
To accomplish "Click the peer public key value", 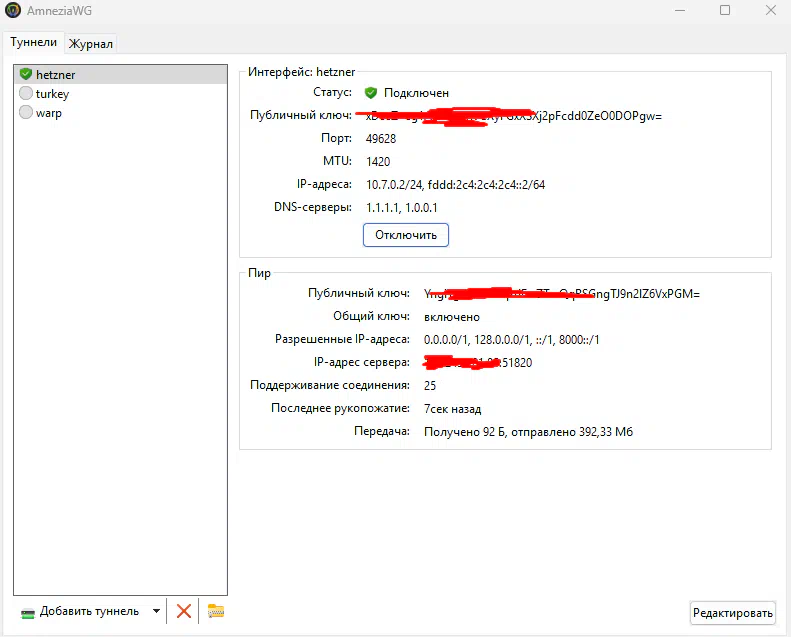I will (x=561, y=294).
